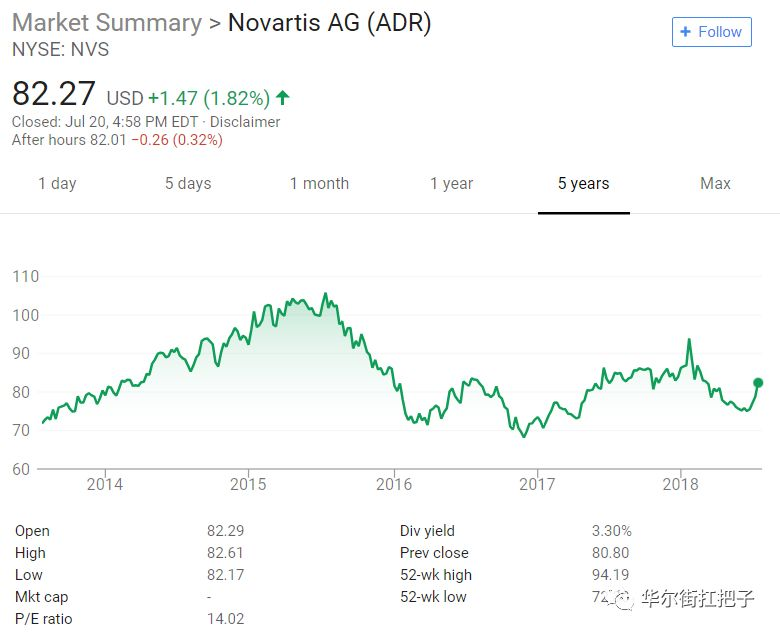This screenshot has width=780, height=633.
Task: Click the Closed: Jul 20, 4:58 PM EDT text
Action: point(104,122)
